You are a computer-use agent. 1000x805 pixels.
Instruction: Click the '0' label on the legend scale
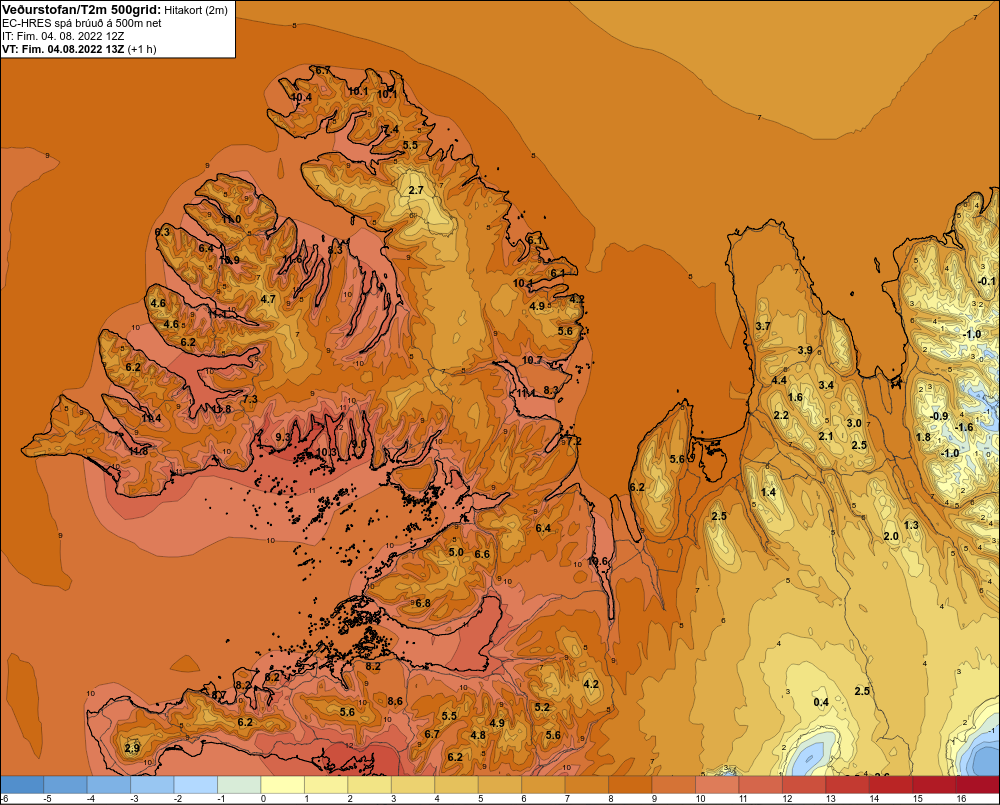263,799
